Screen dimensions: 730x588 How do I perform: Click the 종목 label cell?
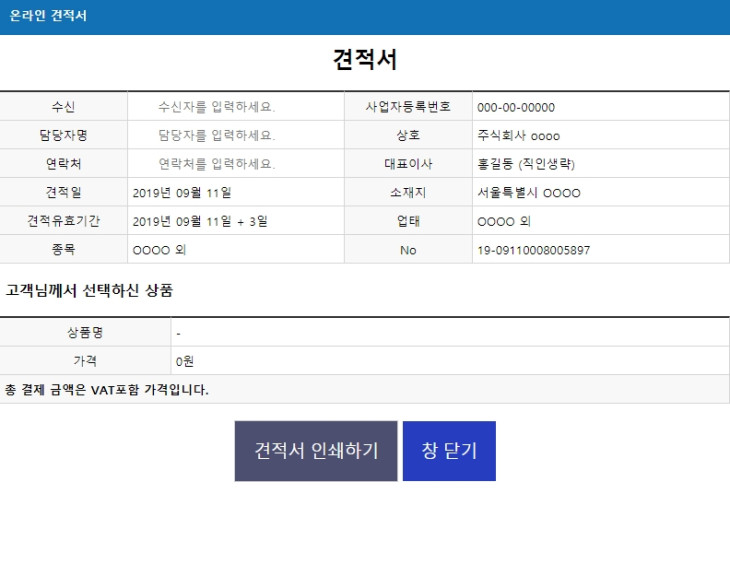coord(64,250)
